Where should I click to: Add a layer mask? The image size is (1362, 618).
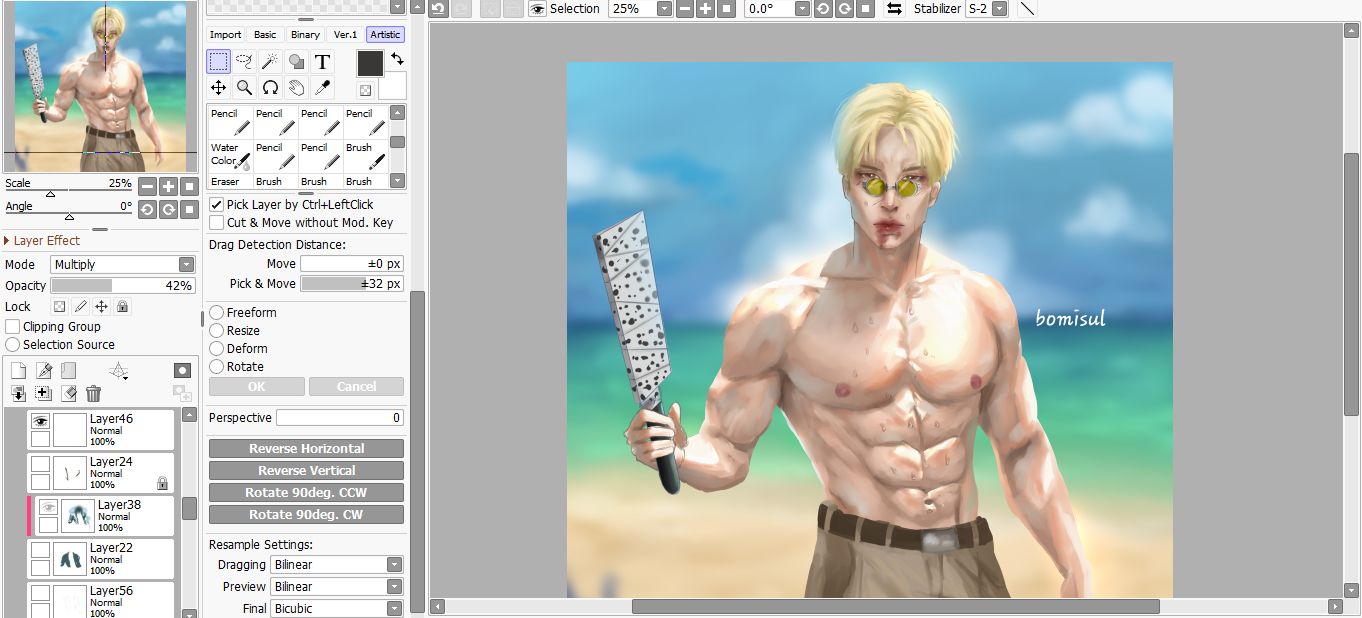(182, 371)
